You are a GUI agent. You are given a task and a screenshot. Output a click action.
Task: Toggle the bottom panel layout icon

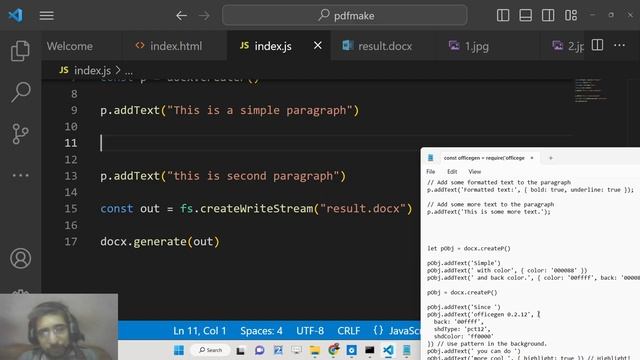click(x=525, y=16)
